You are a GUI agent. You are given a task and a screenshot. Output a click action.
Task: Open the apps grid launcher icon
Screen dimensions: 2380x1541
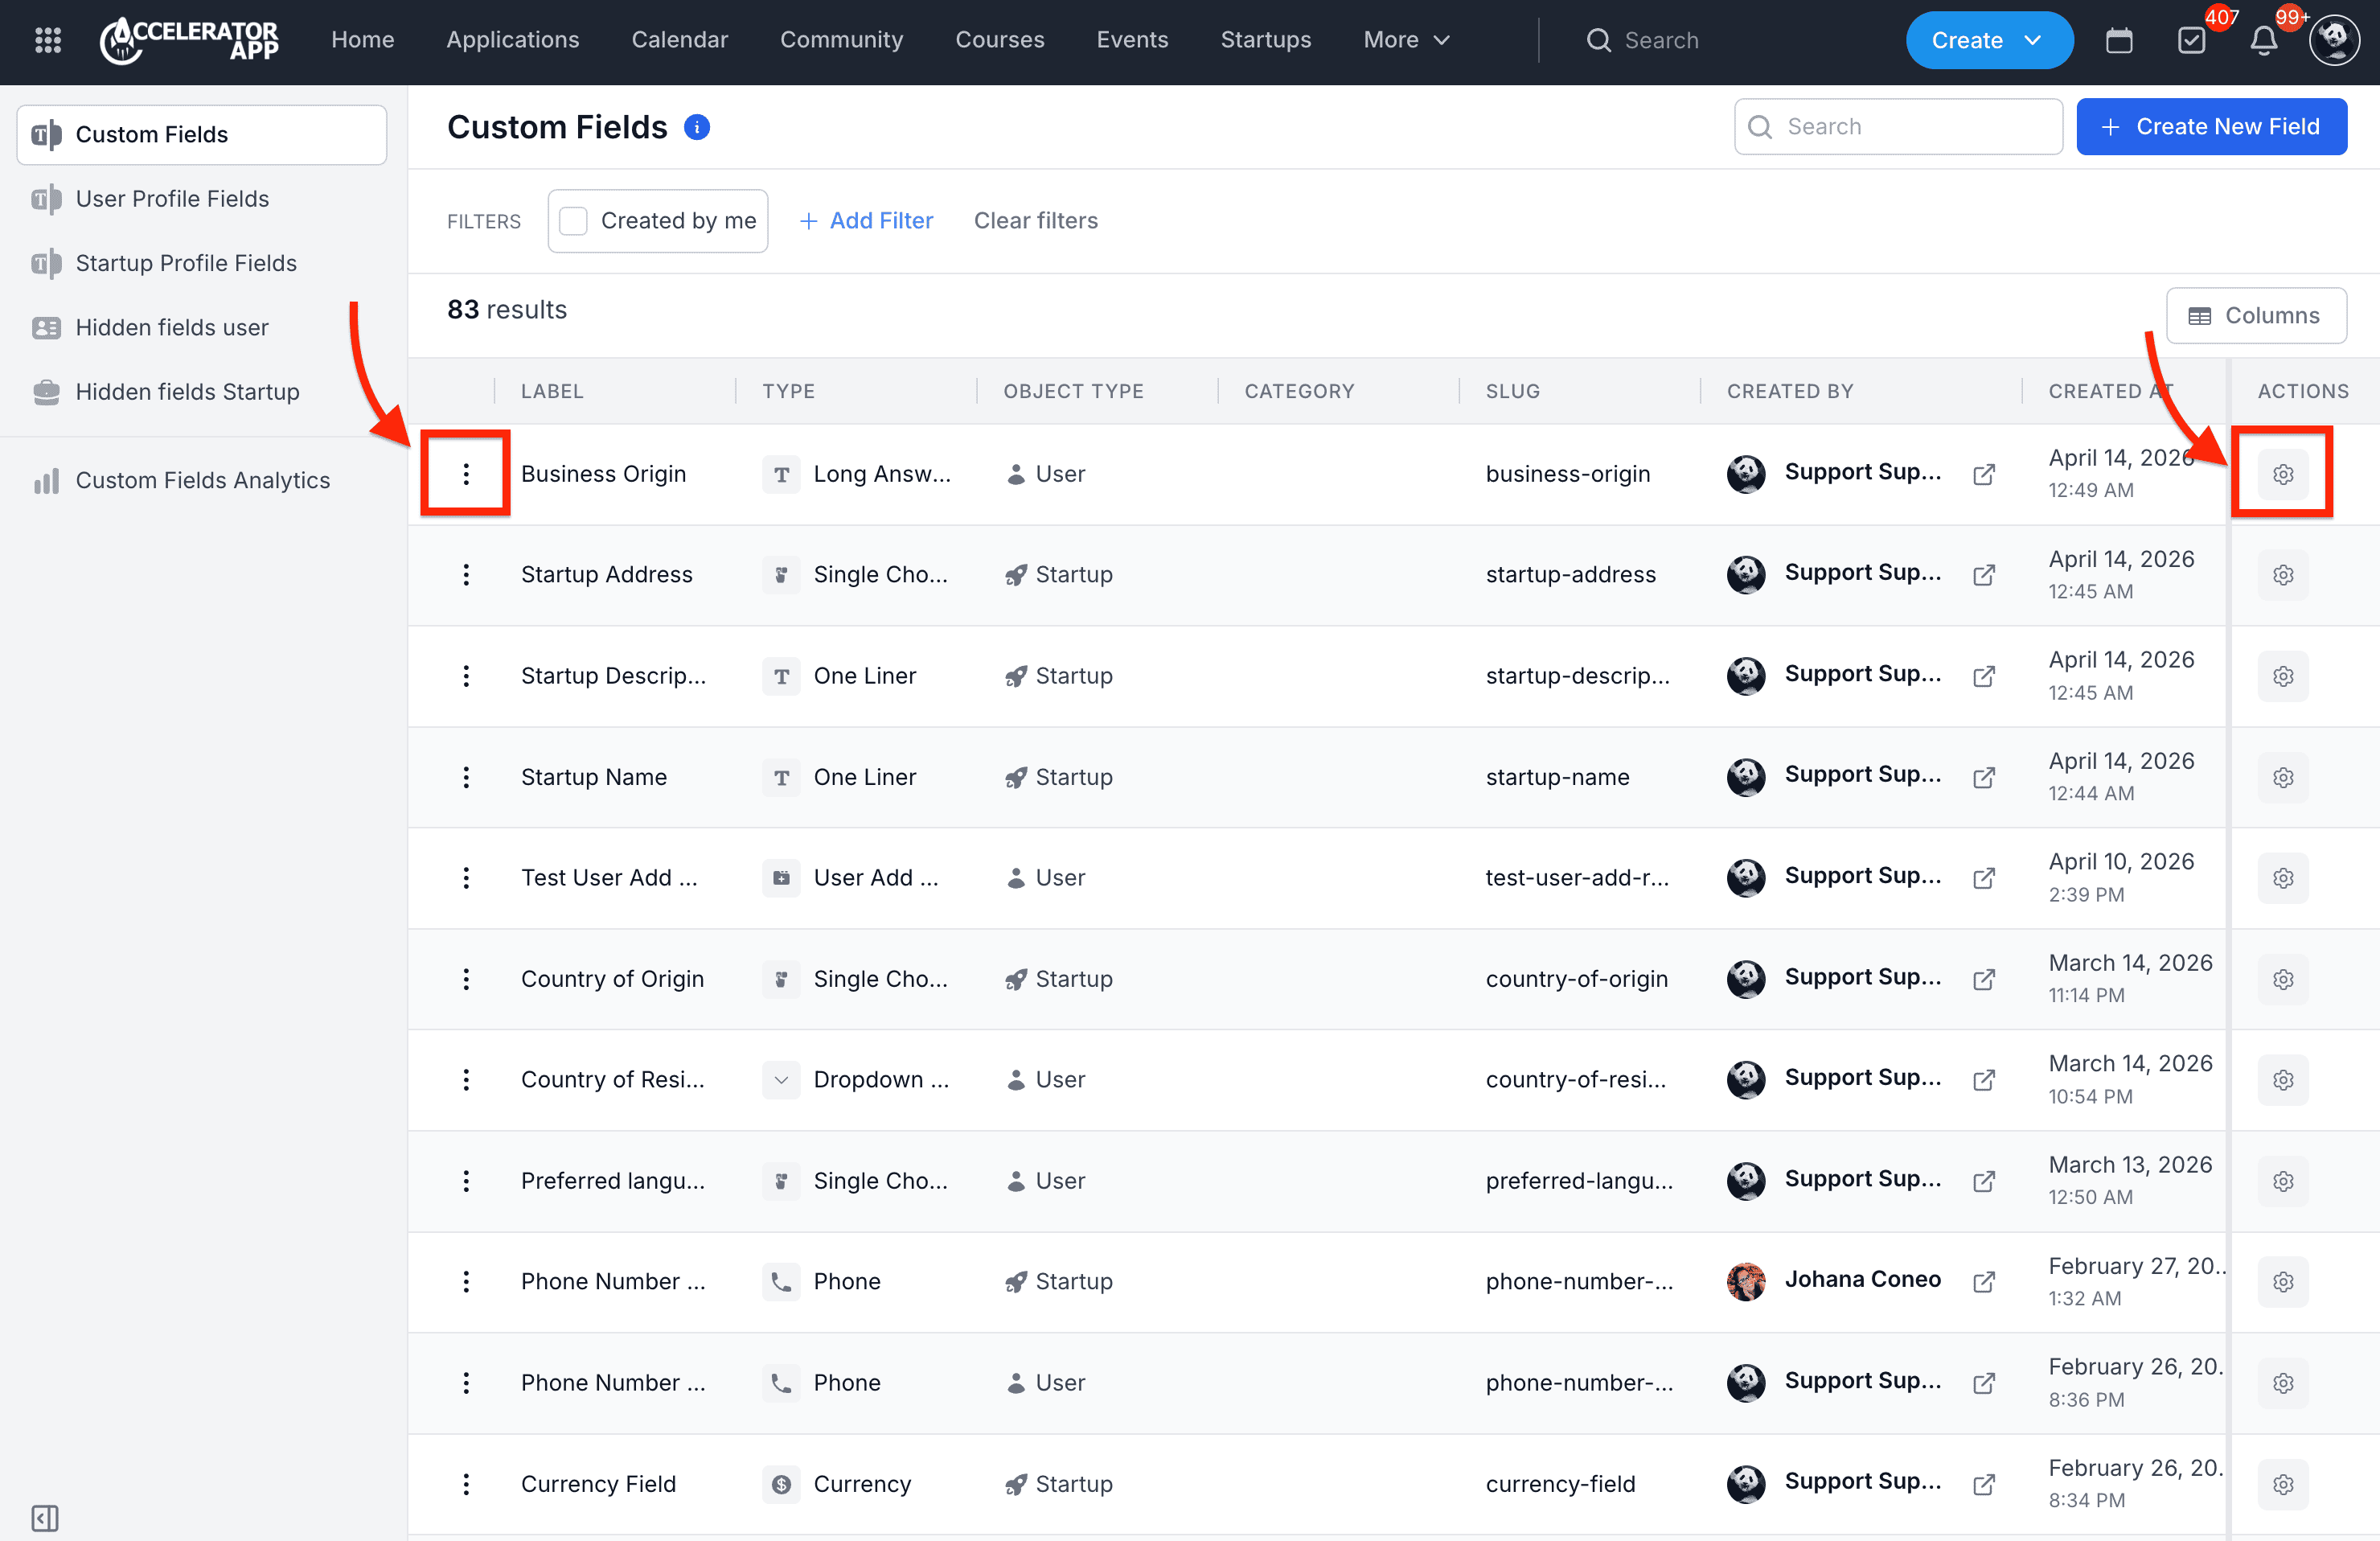[x=48, y=40]
